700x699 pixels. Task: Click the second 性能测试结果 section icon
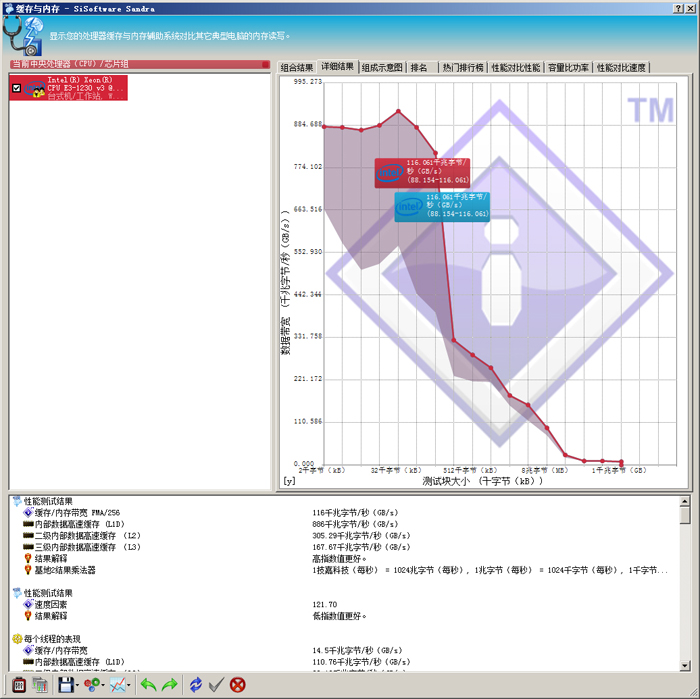tap(17, 593)
